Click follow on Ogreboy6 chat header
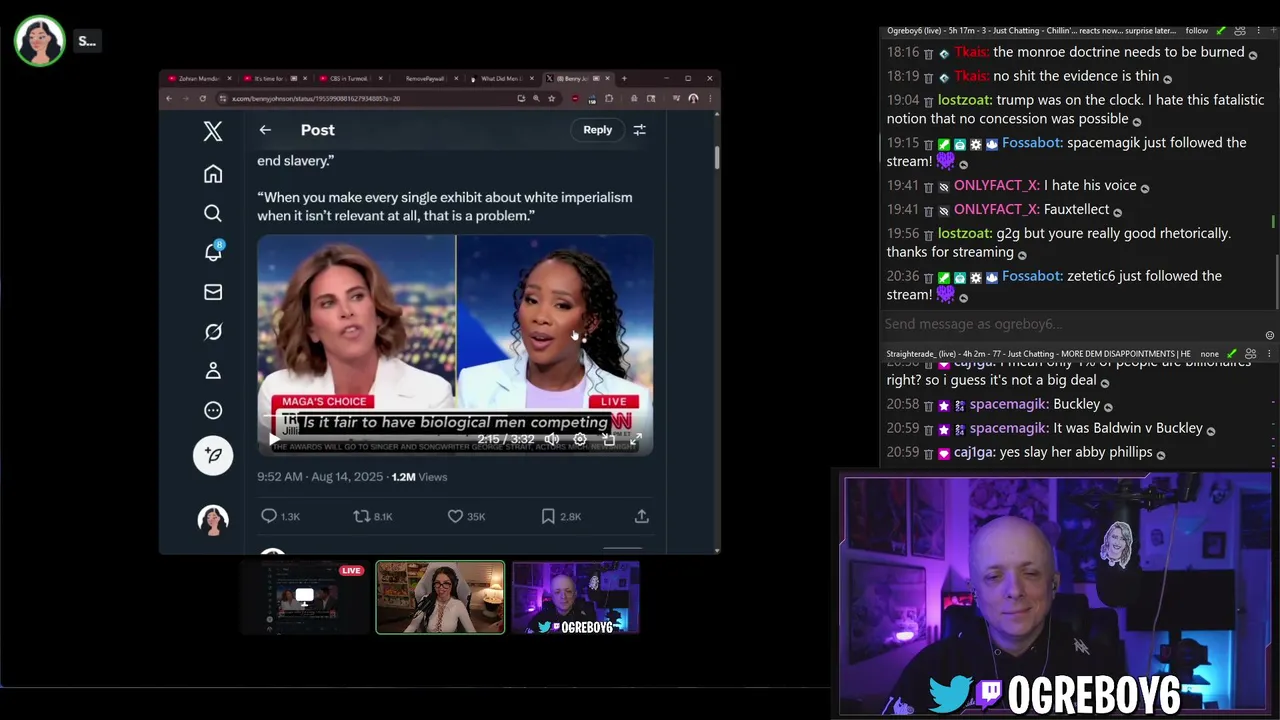Viewport: 1280px width, 720px height. point(1197,31)
